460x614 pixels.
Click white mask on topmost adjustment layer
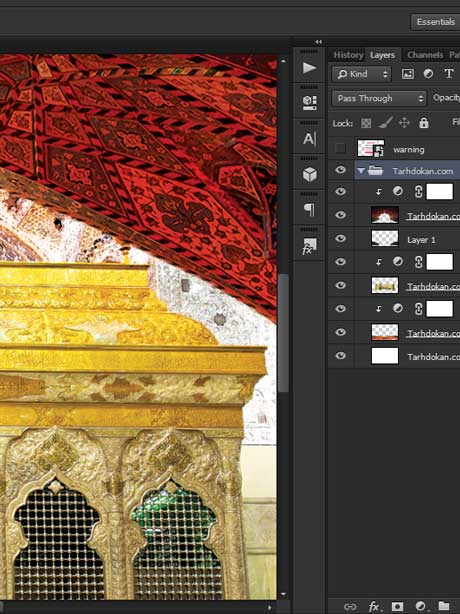click(440, 191)
